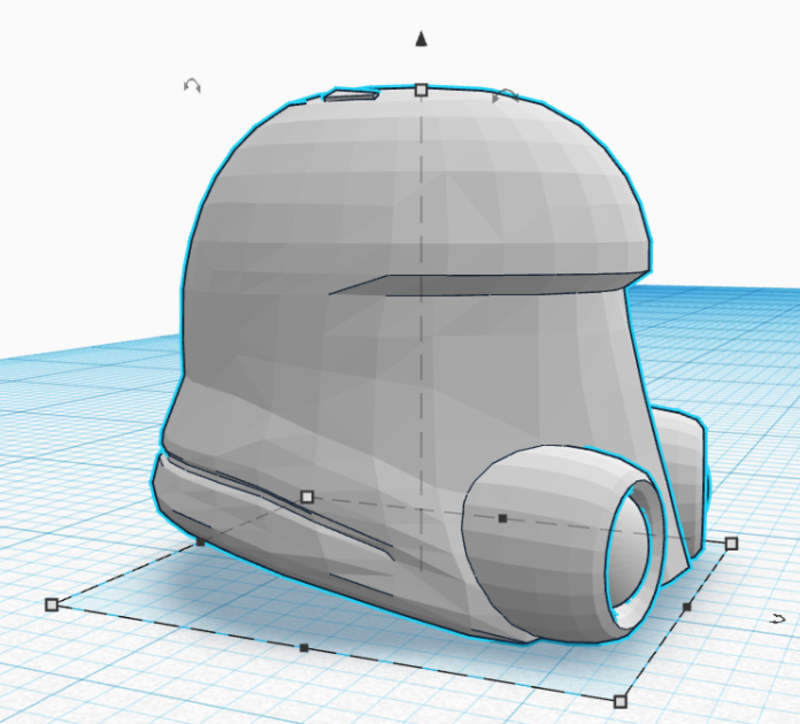Click the small vent notch on the helmet top

(350, 96)
